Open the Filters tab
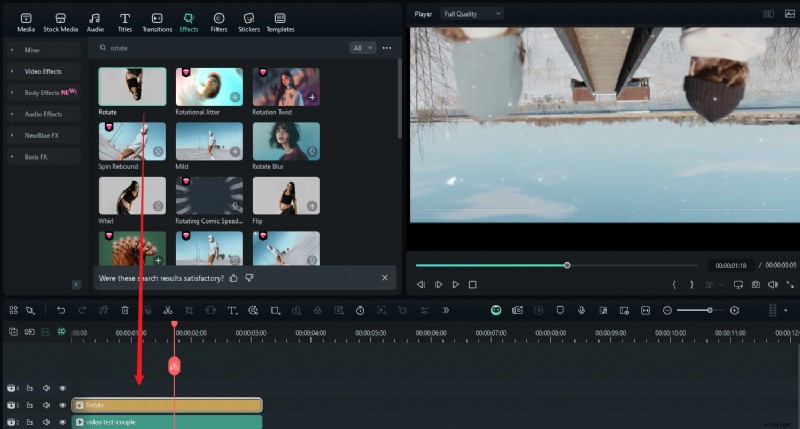Screen dimensions: 800x429 (219, 22)
